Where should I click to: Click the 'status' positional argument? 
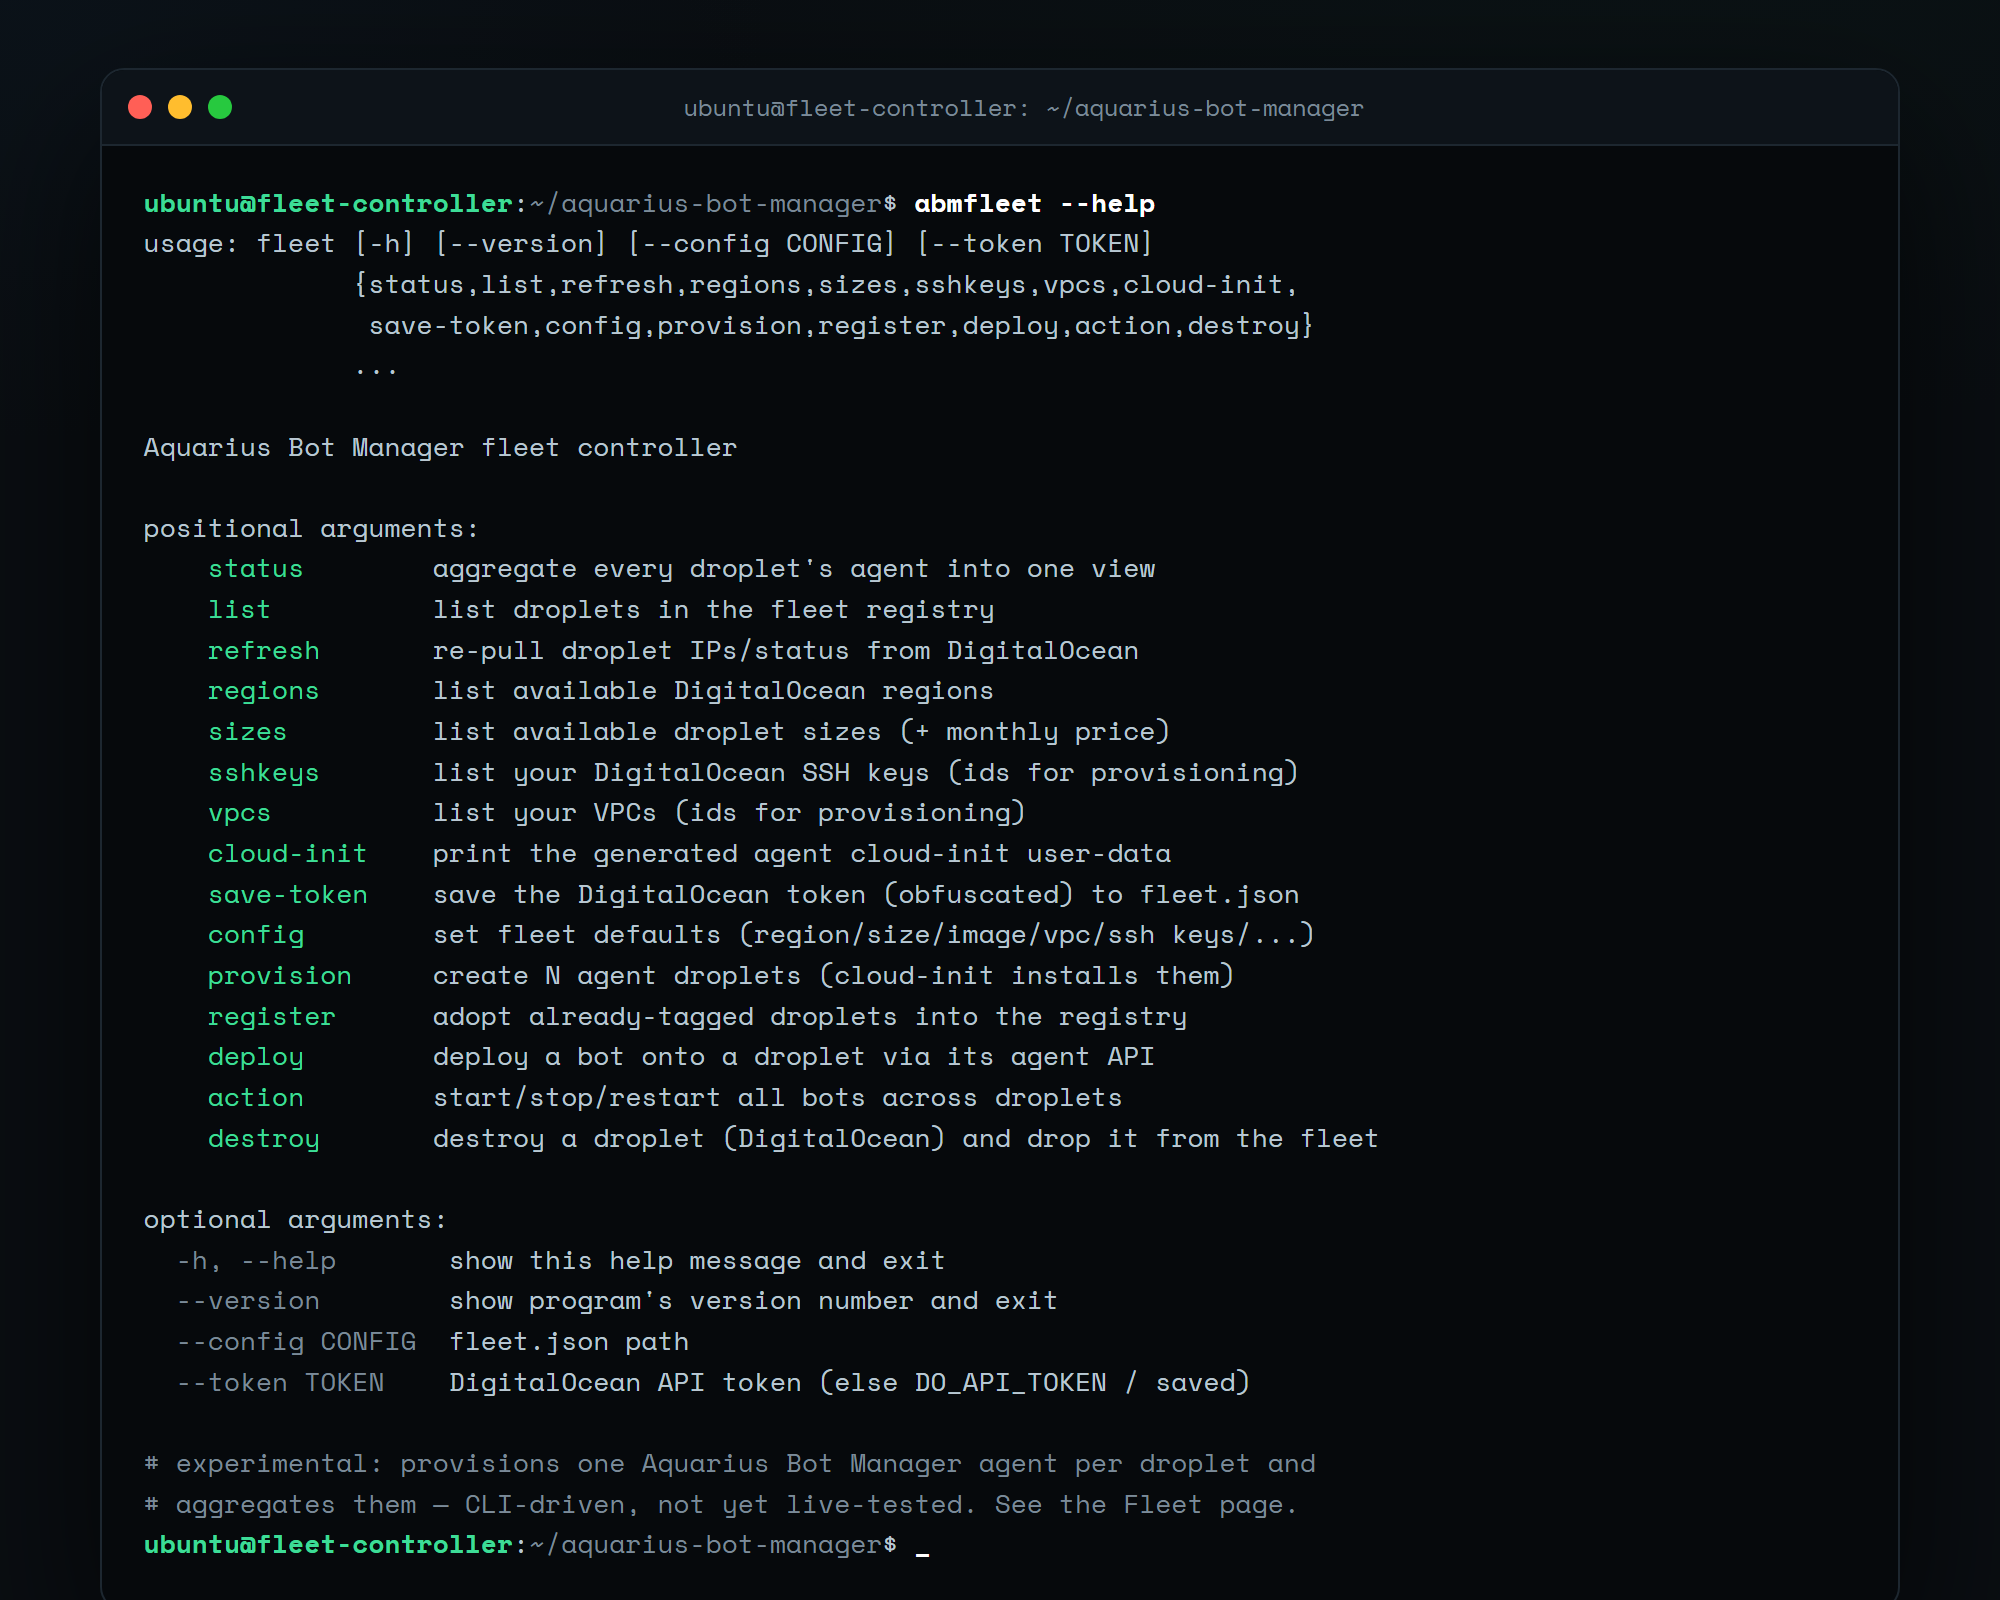coord(256,569)
